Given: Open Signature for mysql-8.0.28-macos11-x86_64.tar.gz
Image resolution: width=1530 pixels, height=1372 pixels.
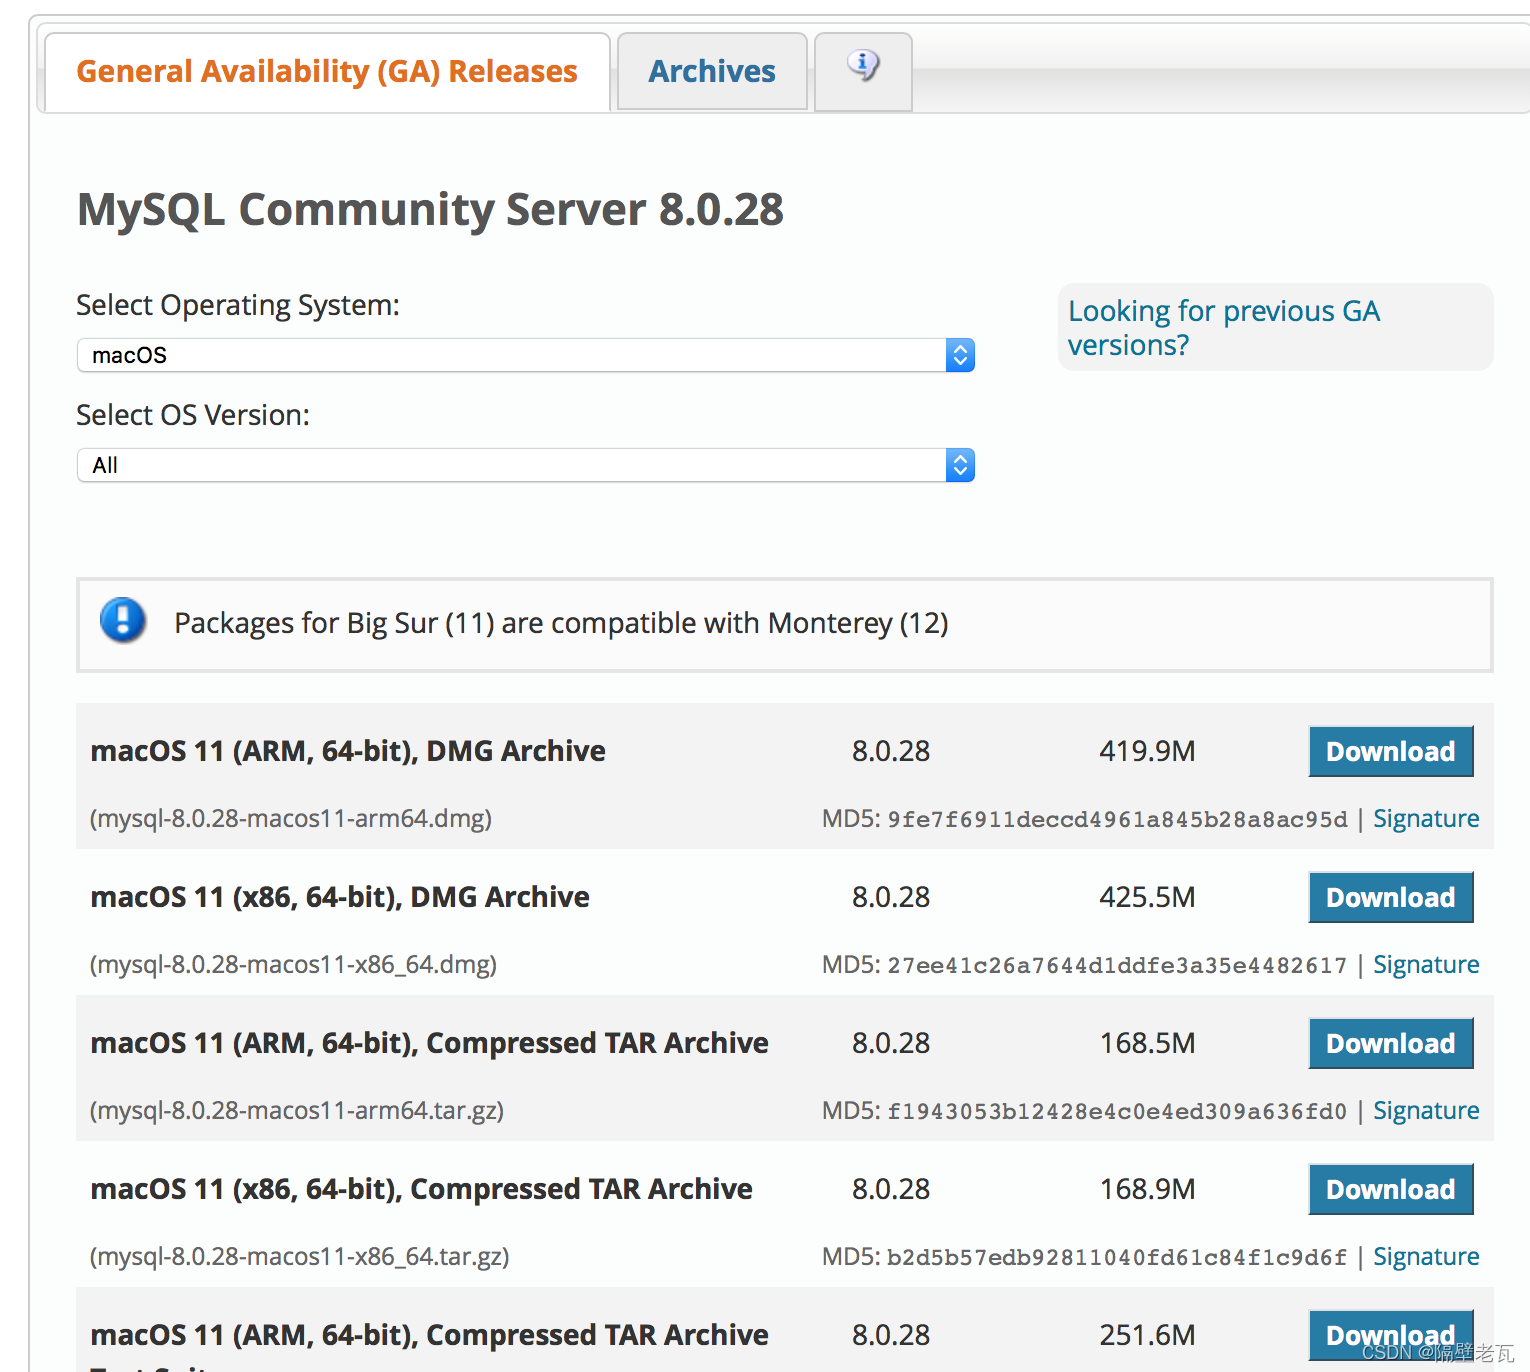Looking at the screenshot, I should [1426, 1256].
